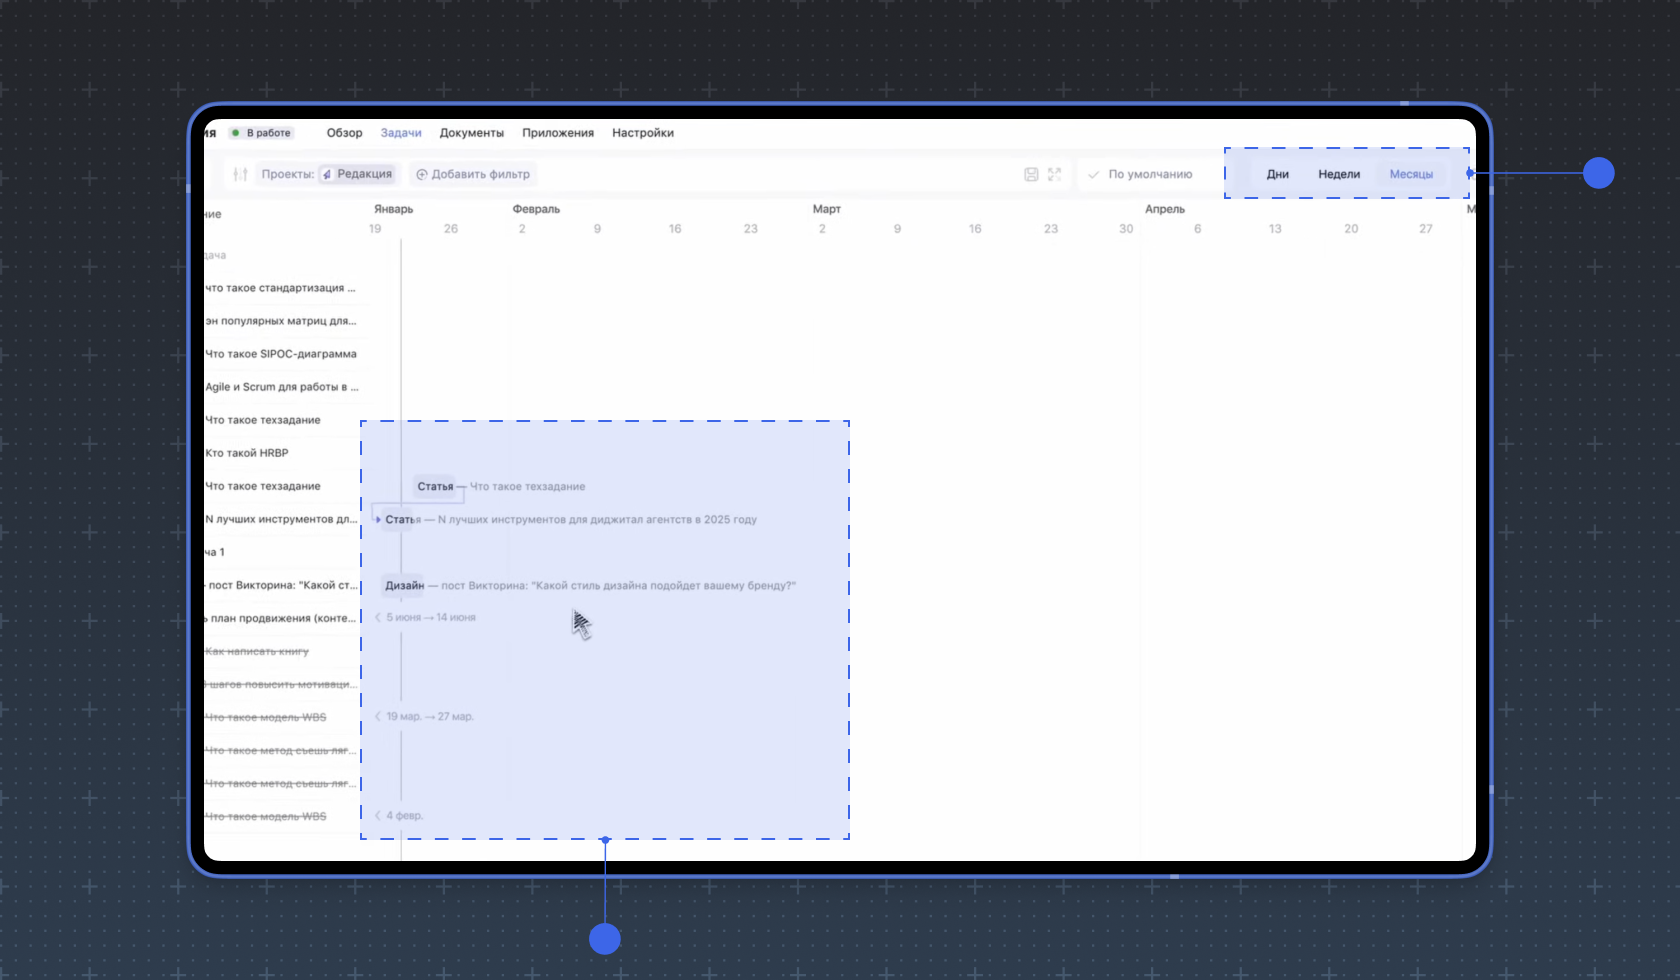Image resolution: width=1680 pixels, height=980 pixels.
Task: Open the По умолчанию view dropdown
Action: tap(1149, 174)
